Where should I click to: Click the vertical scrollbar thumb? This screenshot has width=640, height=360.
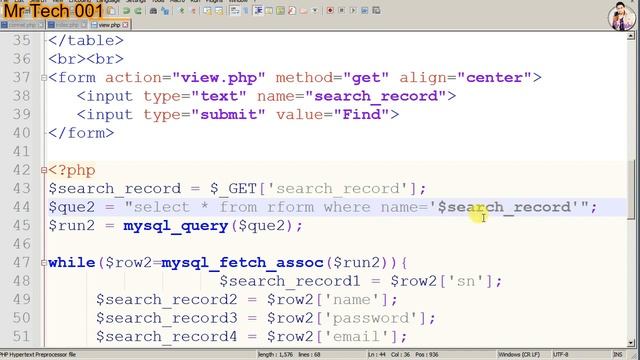631,190
